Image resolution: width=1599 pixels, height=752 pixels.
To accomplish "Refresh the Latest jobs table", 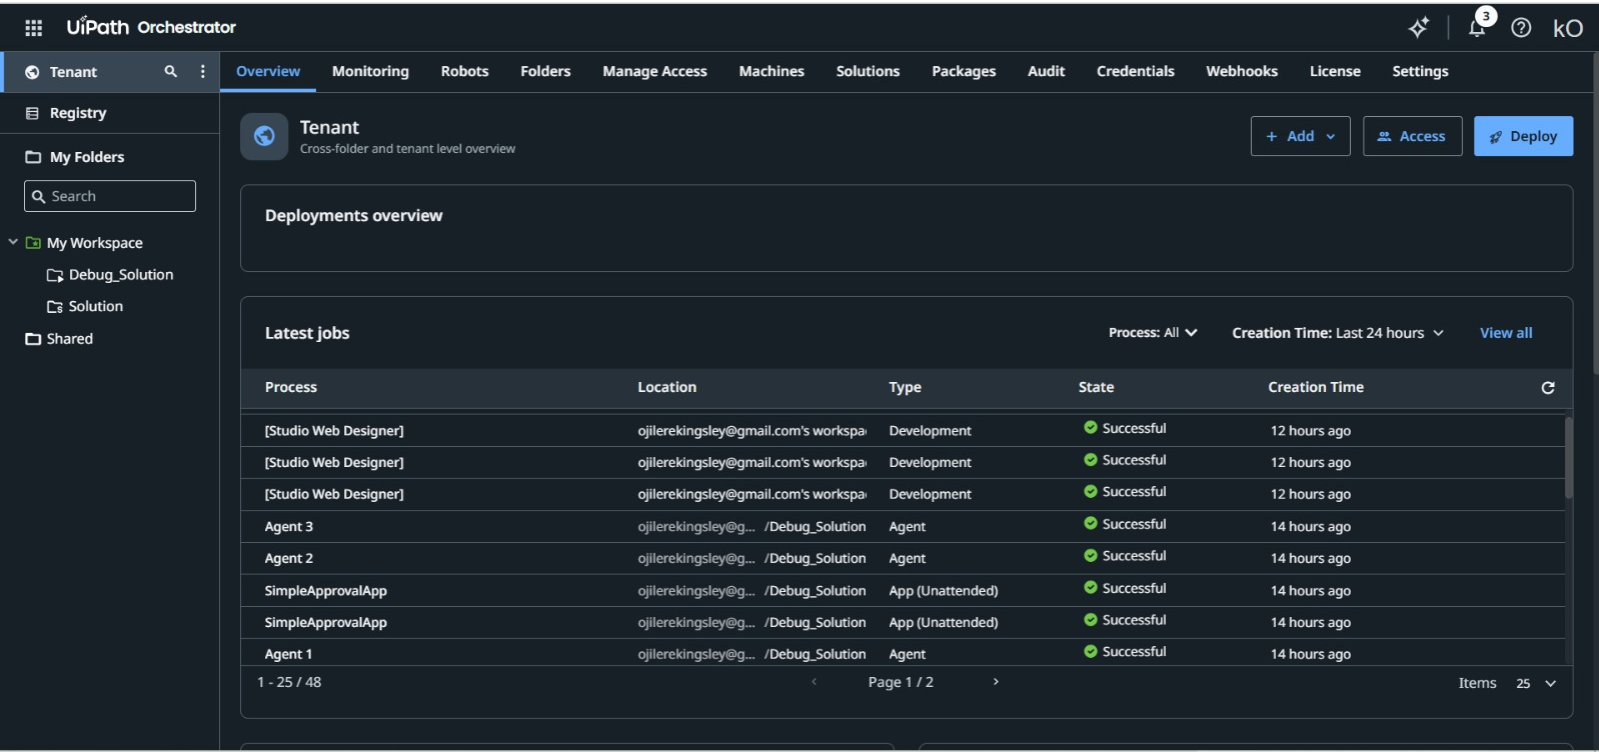I will tap(1548, 388).
